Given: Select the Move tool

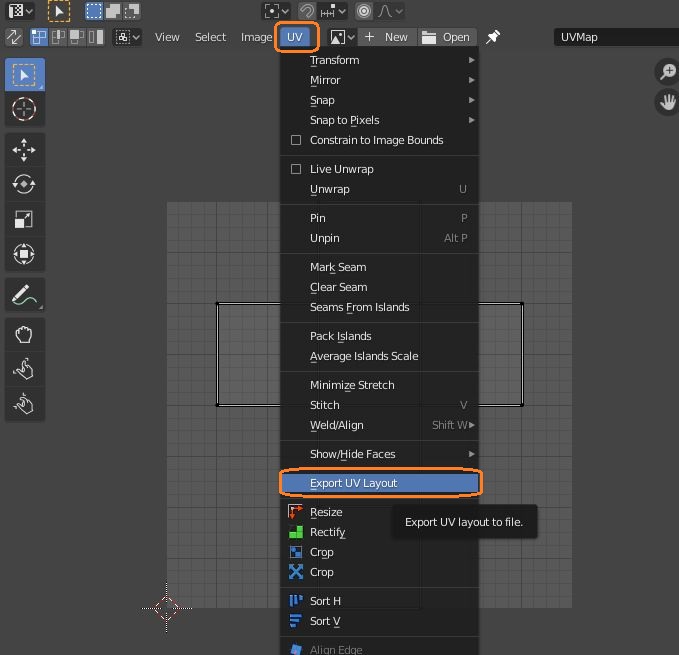Looking at the screenshot, I should pos(24,150).
